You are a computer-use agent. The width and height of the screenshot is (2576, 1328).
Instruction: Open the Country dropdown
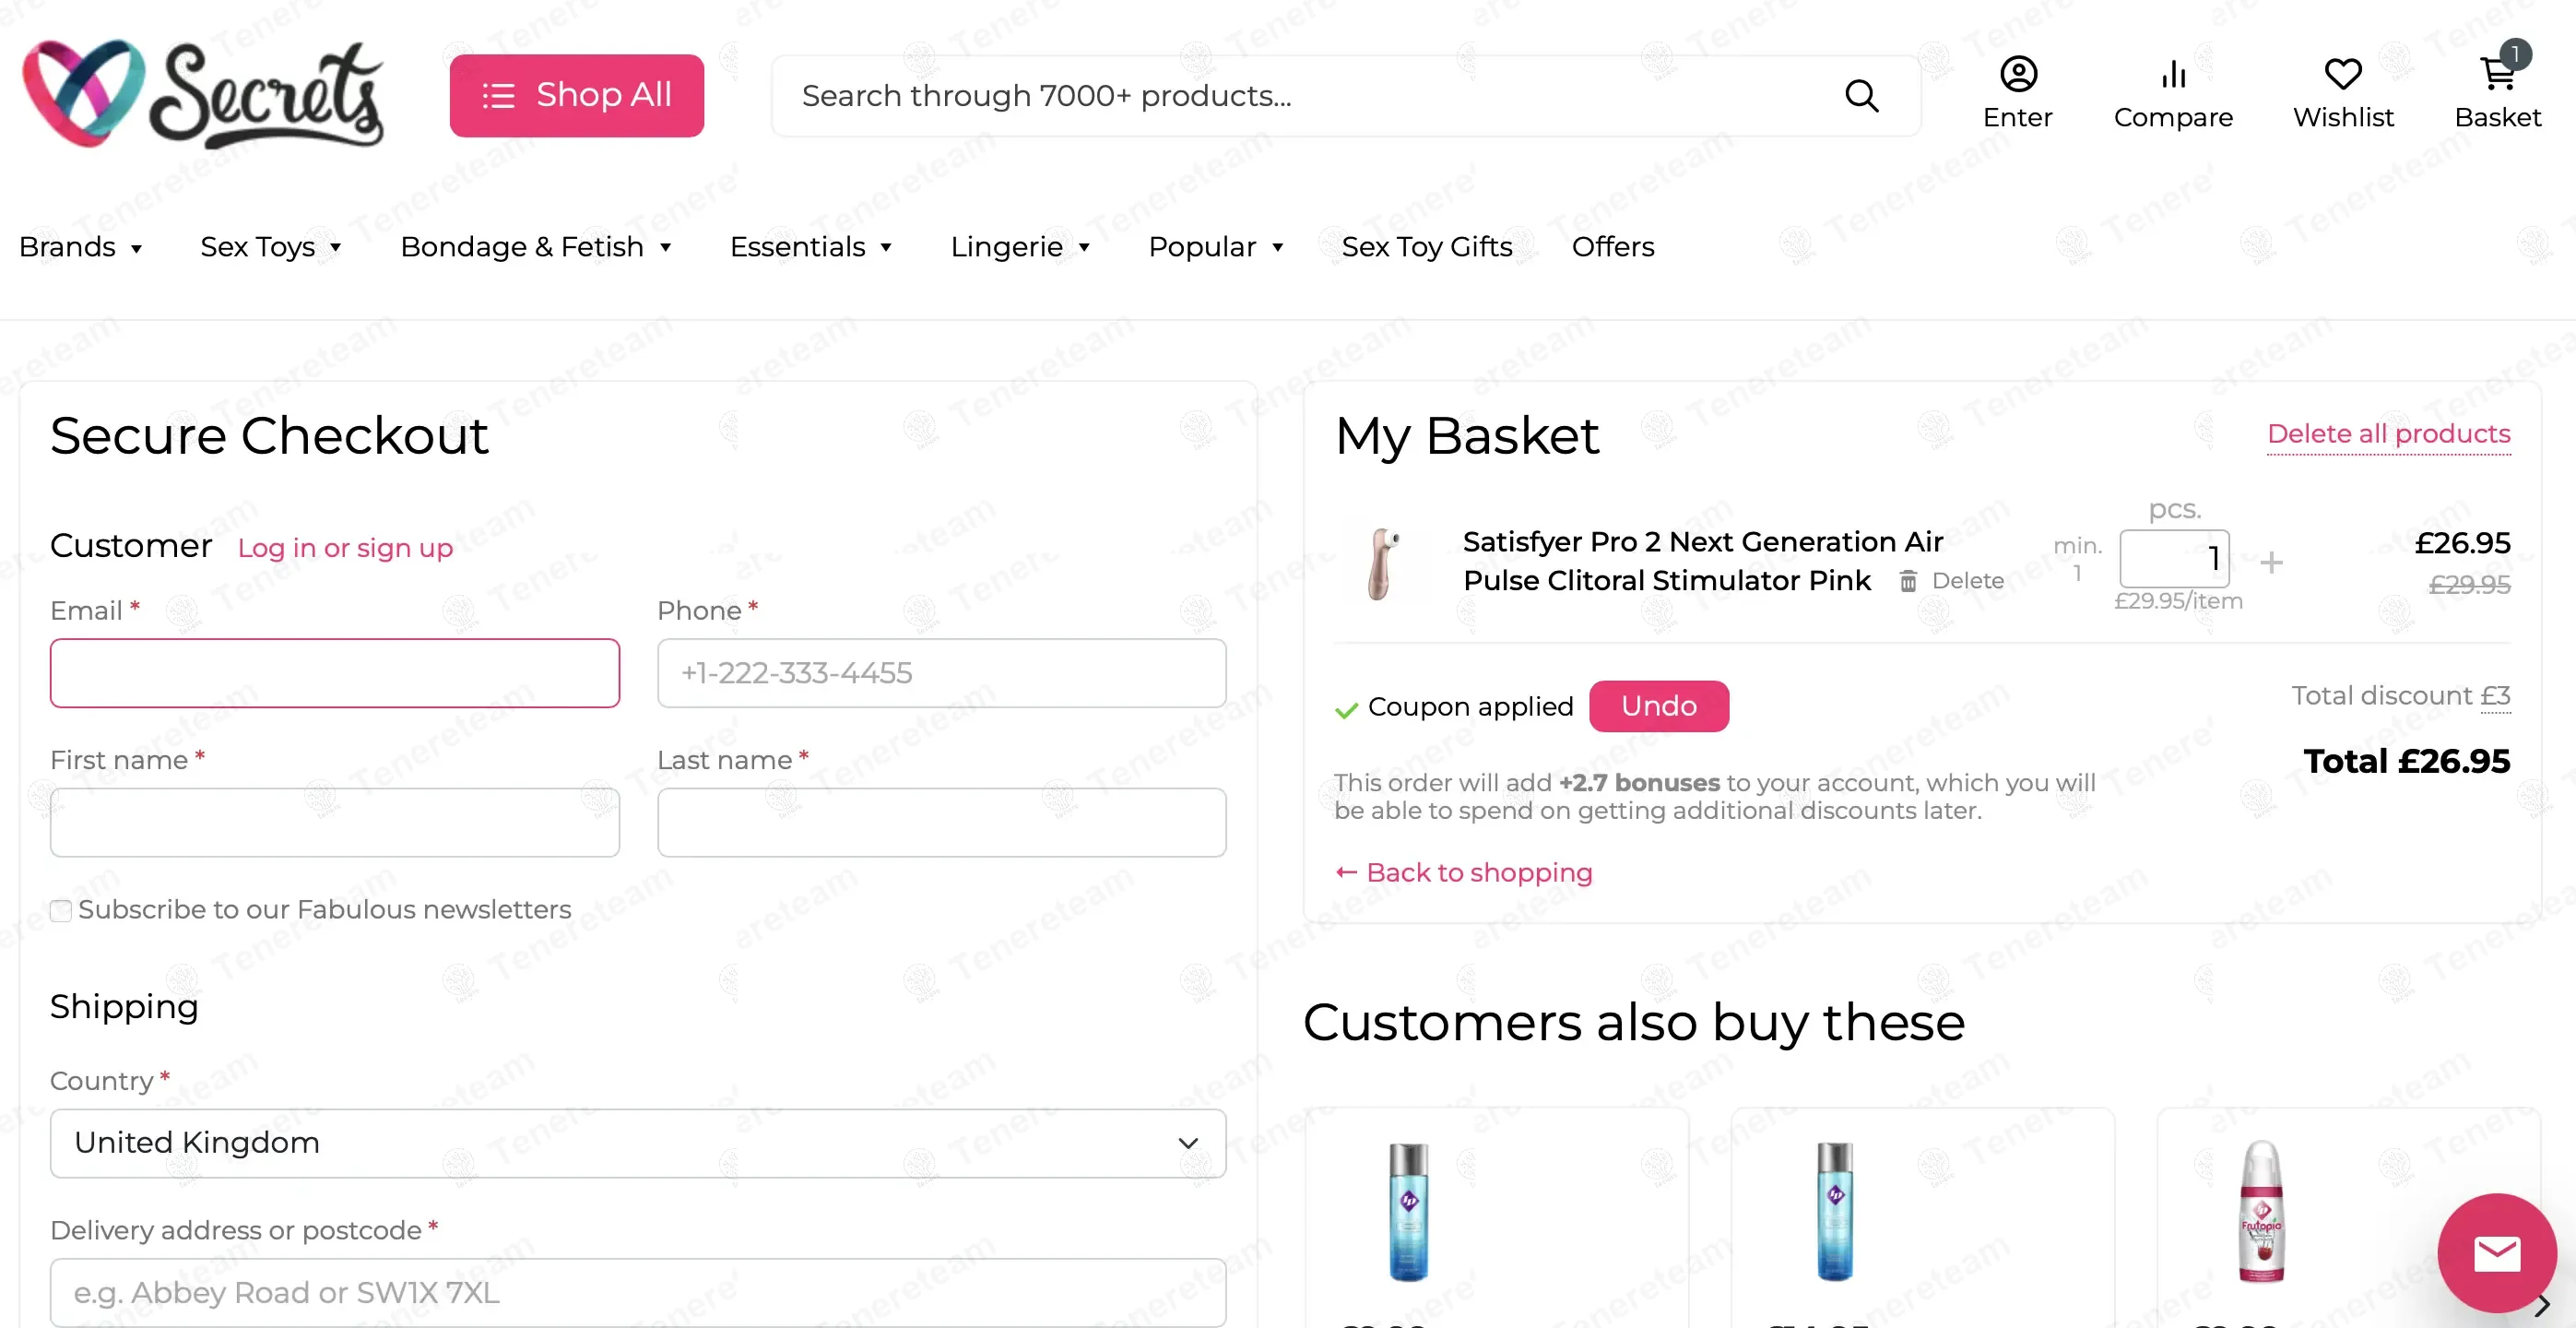click(638, 1143)
